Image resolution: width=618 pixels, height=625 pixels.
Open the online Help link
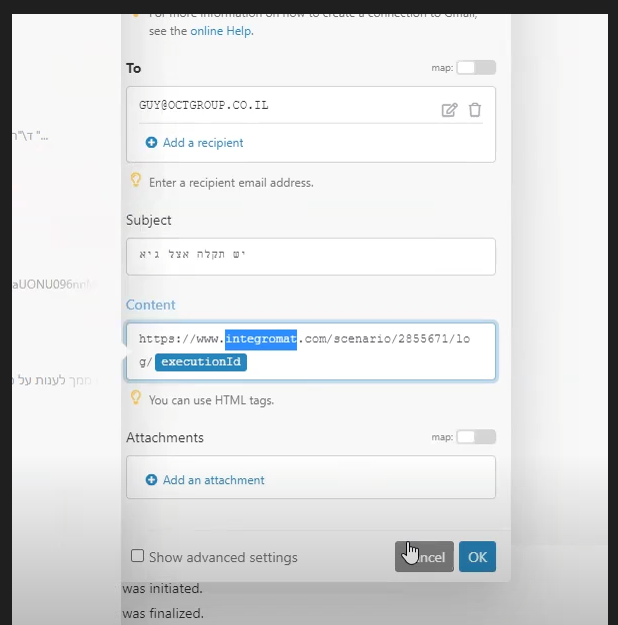click(x=222, y=31)
